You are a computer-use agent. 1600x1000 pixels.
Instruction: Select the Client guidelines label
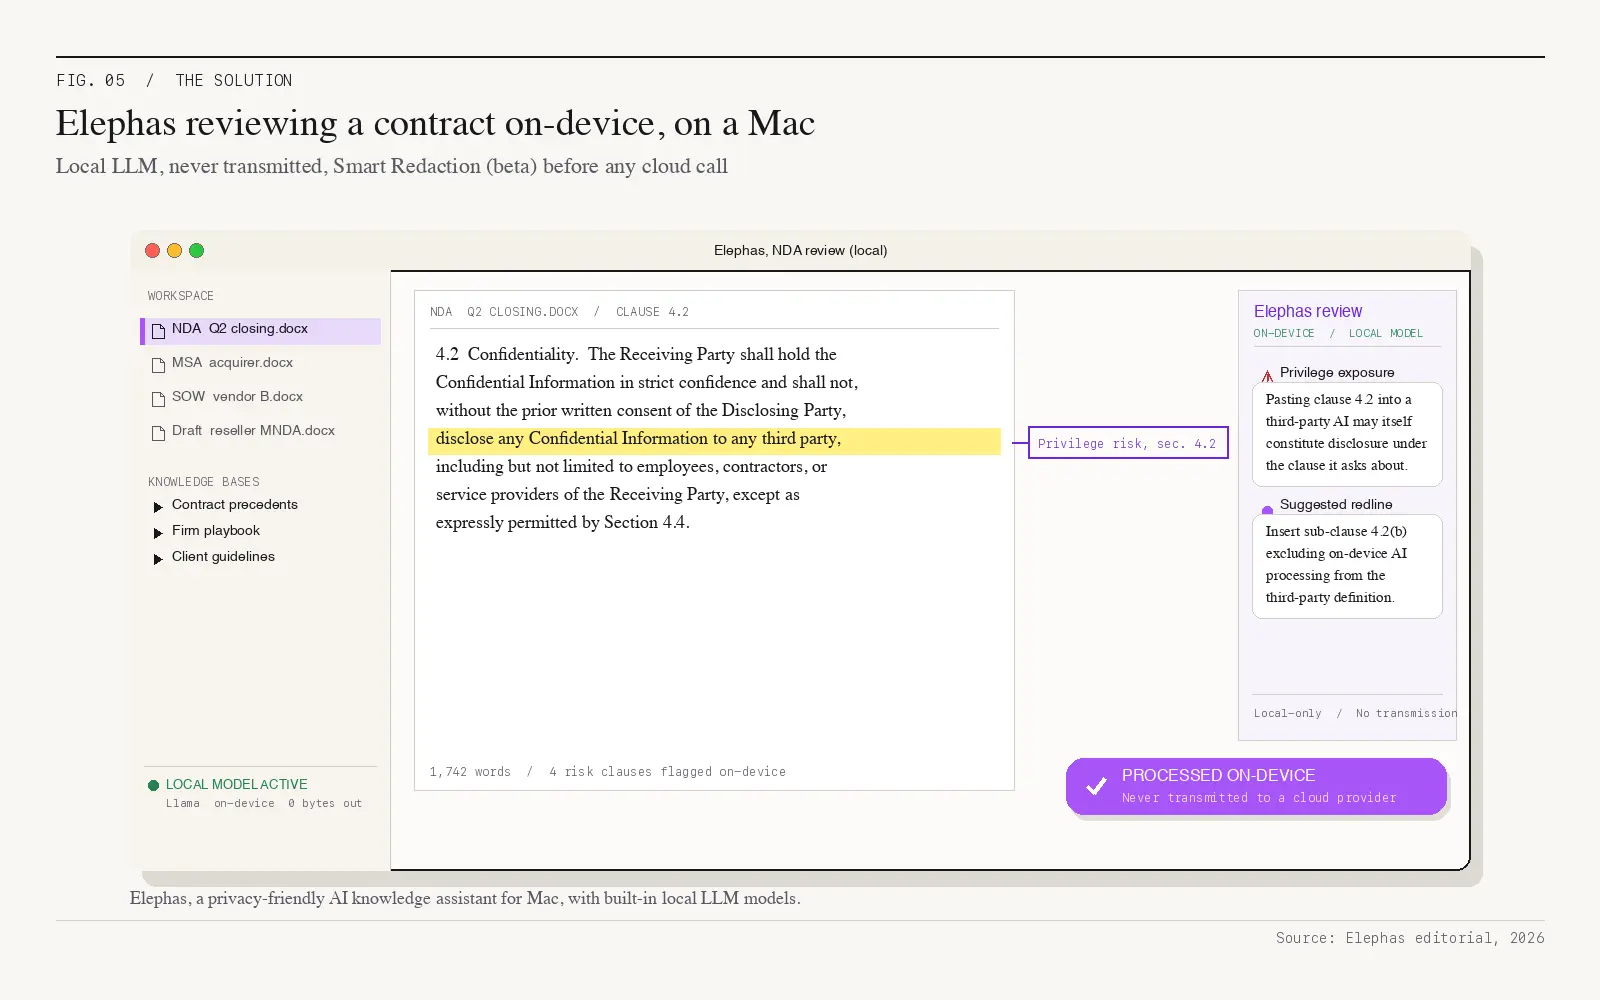(223, 557)
